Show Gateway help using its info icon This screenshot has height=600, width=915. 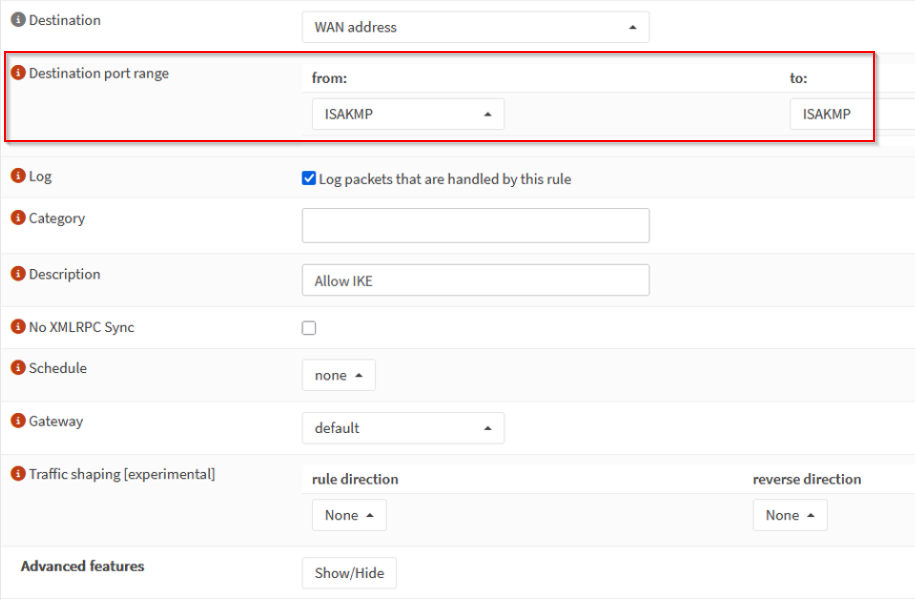tap(18, 421)
